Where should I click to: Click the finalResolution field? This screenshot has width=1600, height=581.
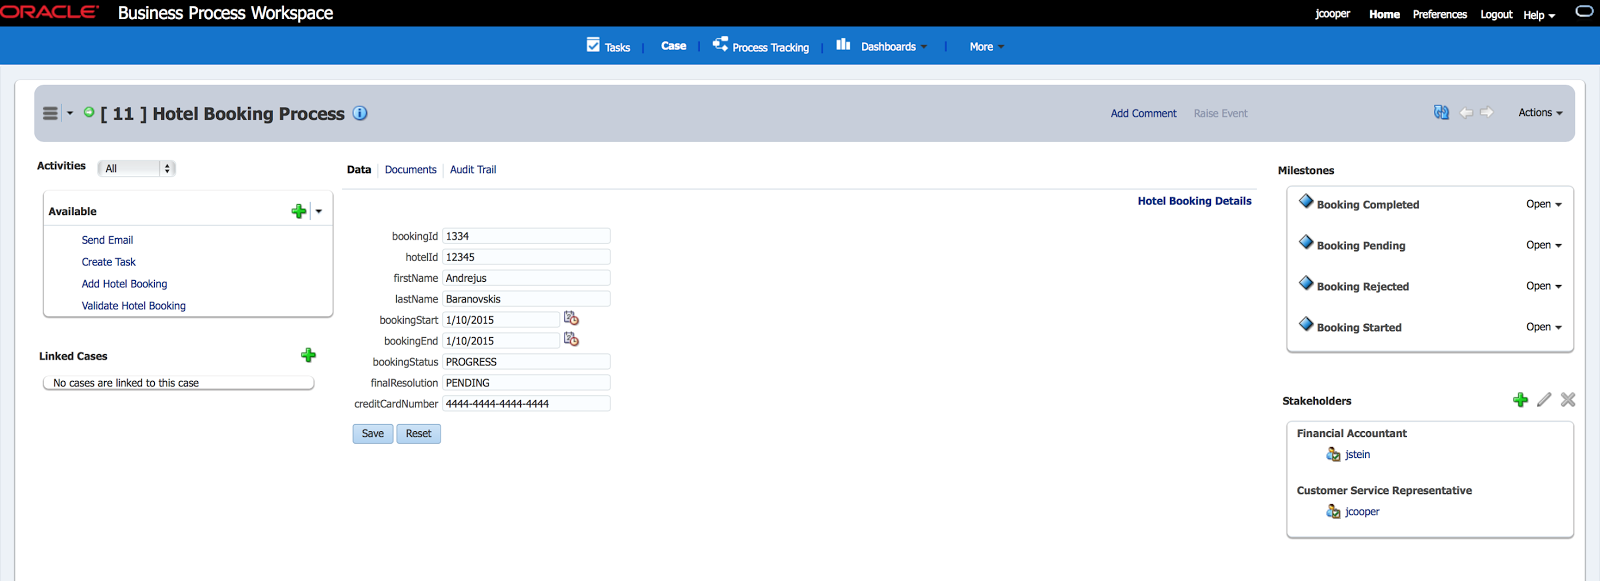click(526, 383)
